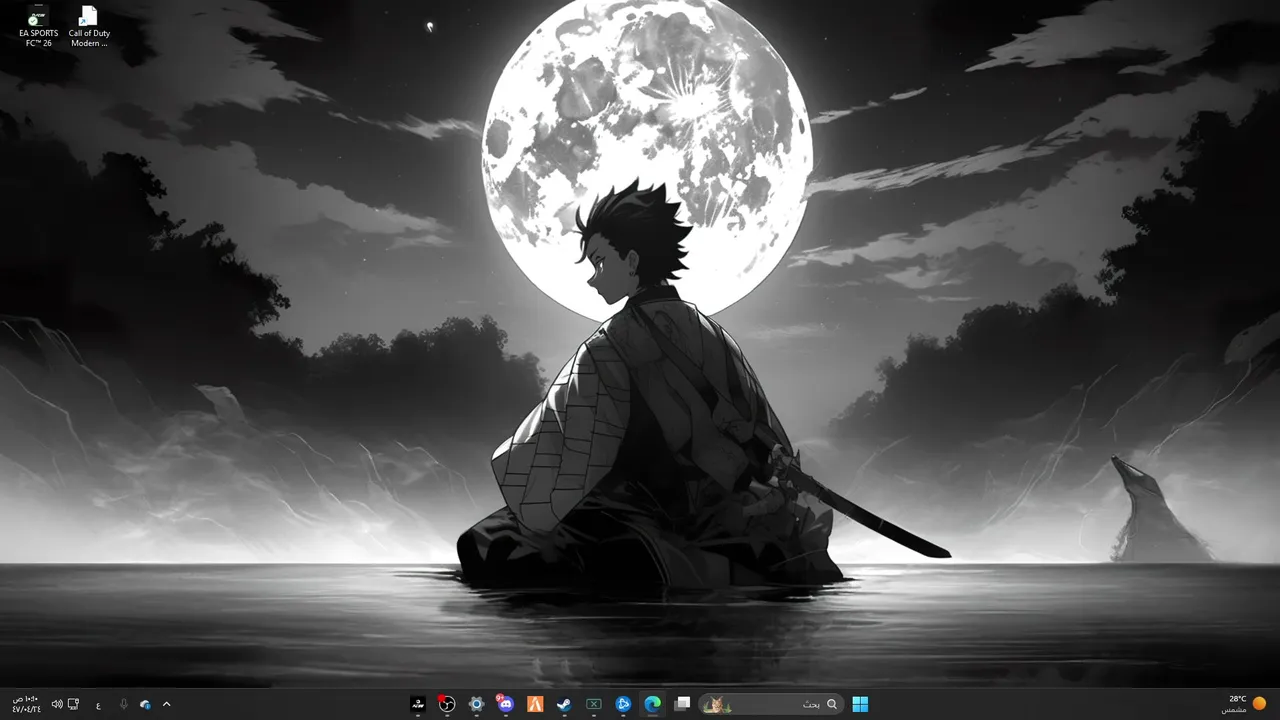
Task: Open the black NEW app in taskbar
Action: (x=418, y=704)
